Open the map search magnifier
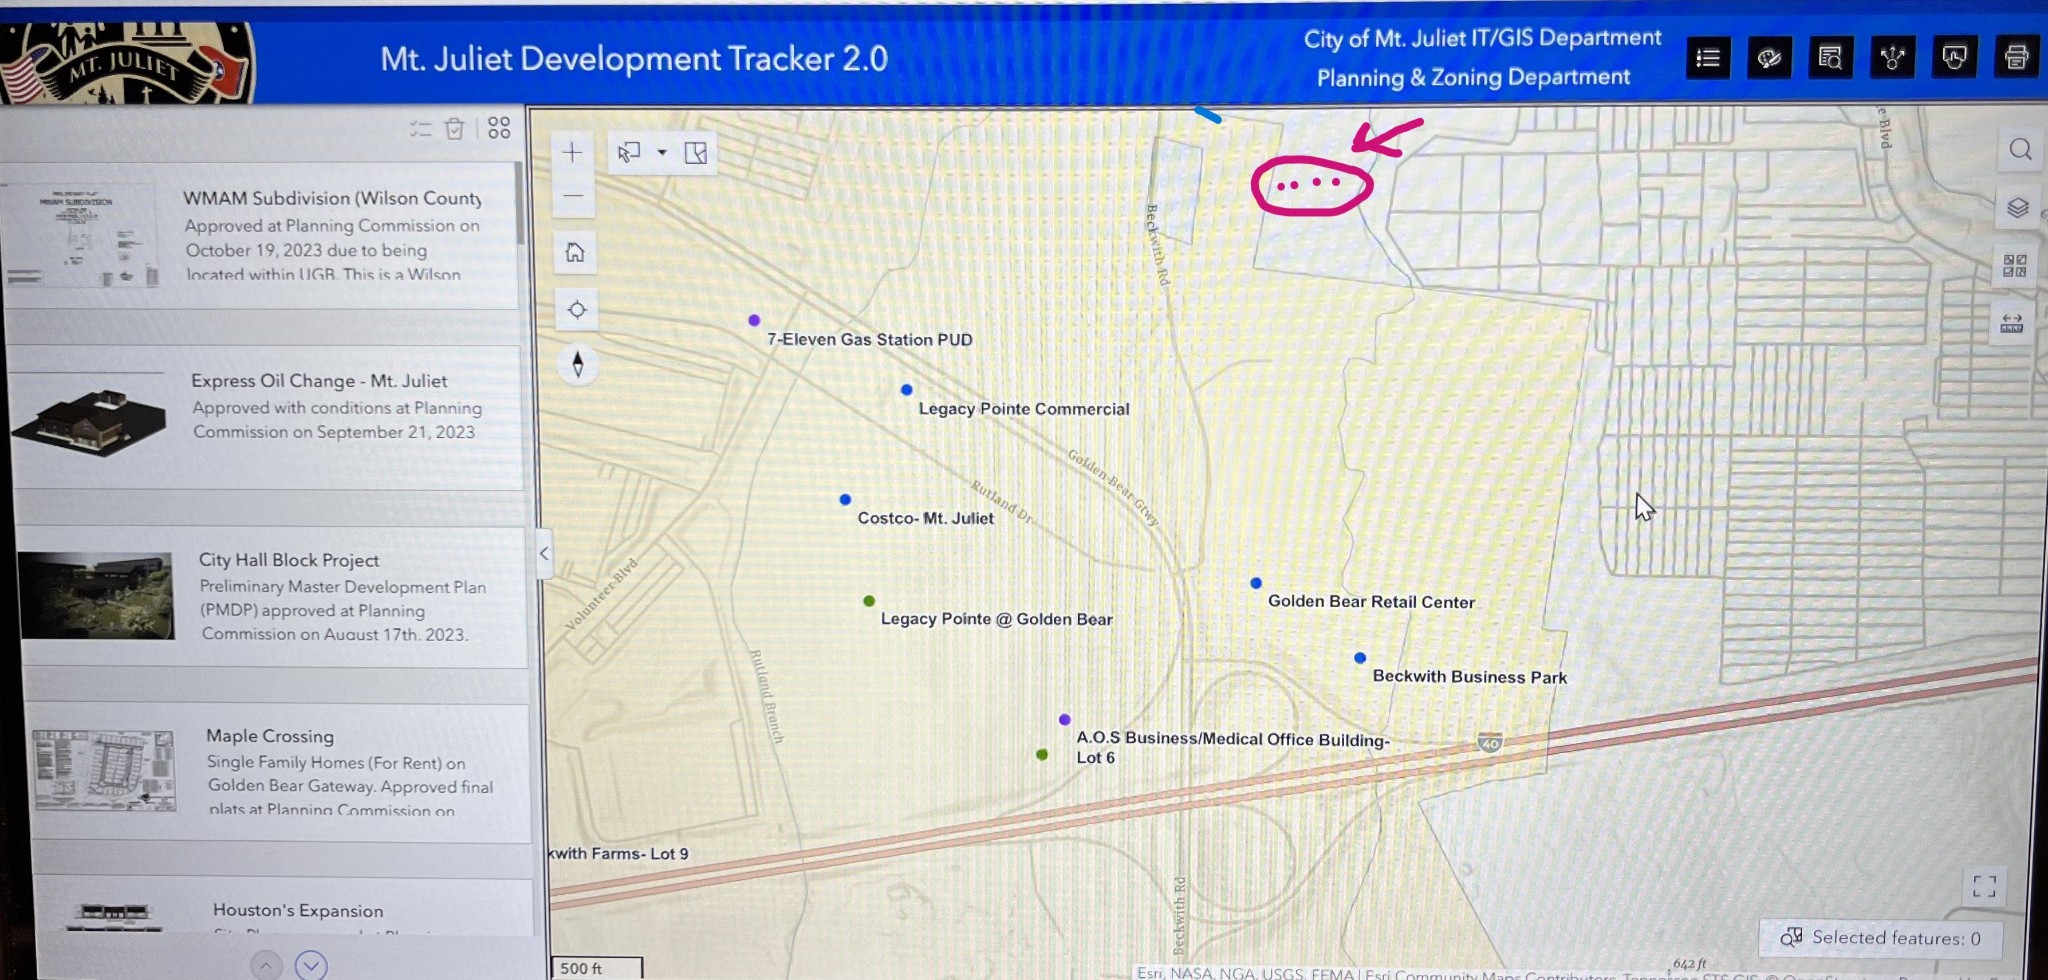This screenshot has width=2048, height=980. click(2020, 150)
